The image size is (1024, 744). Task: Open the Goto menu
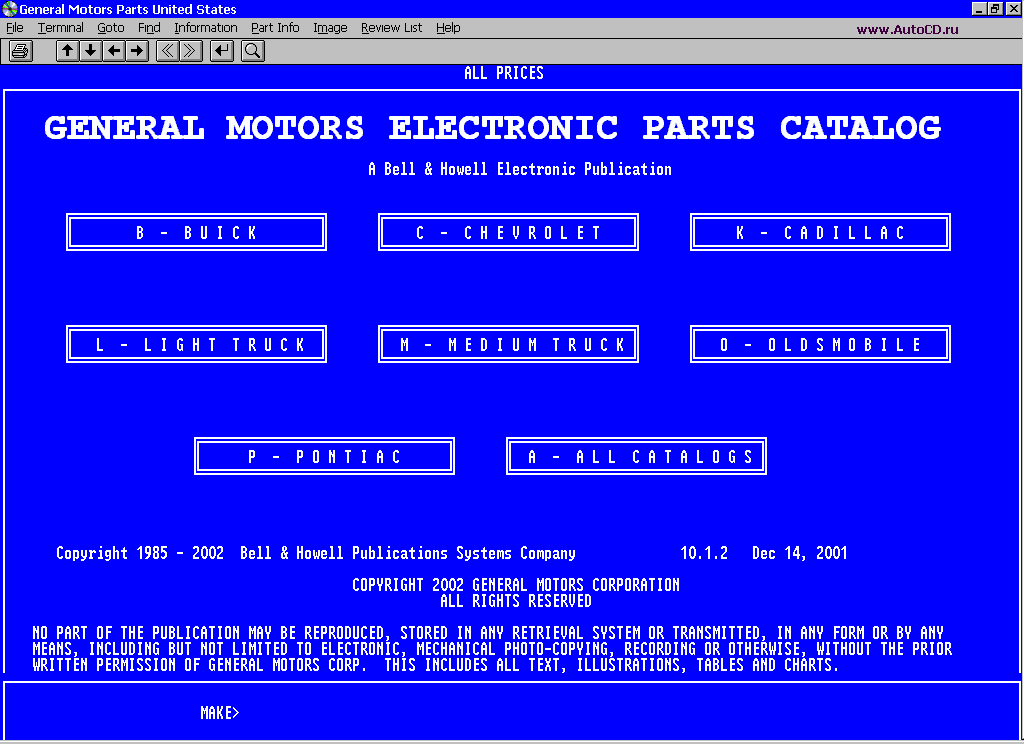coord(111,28)
